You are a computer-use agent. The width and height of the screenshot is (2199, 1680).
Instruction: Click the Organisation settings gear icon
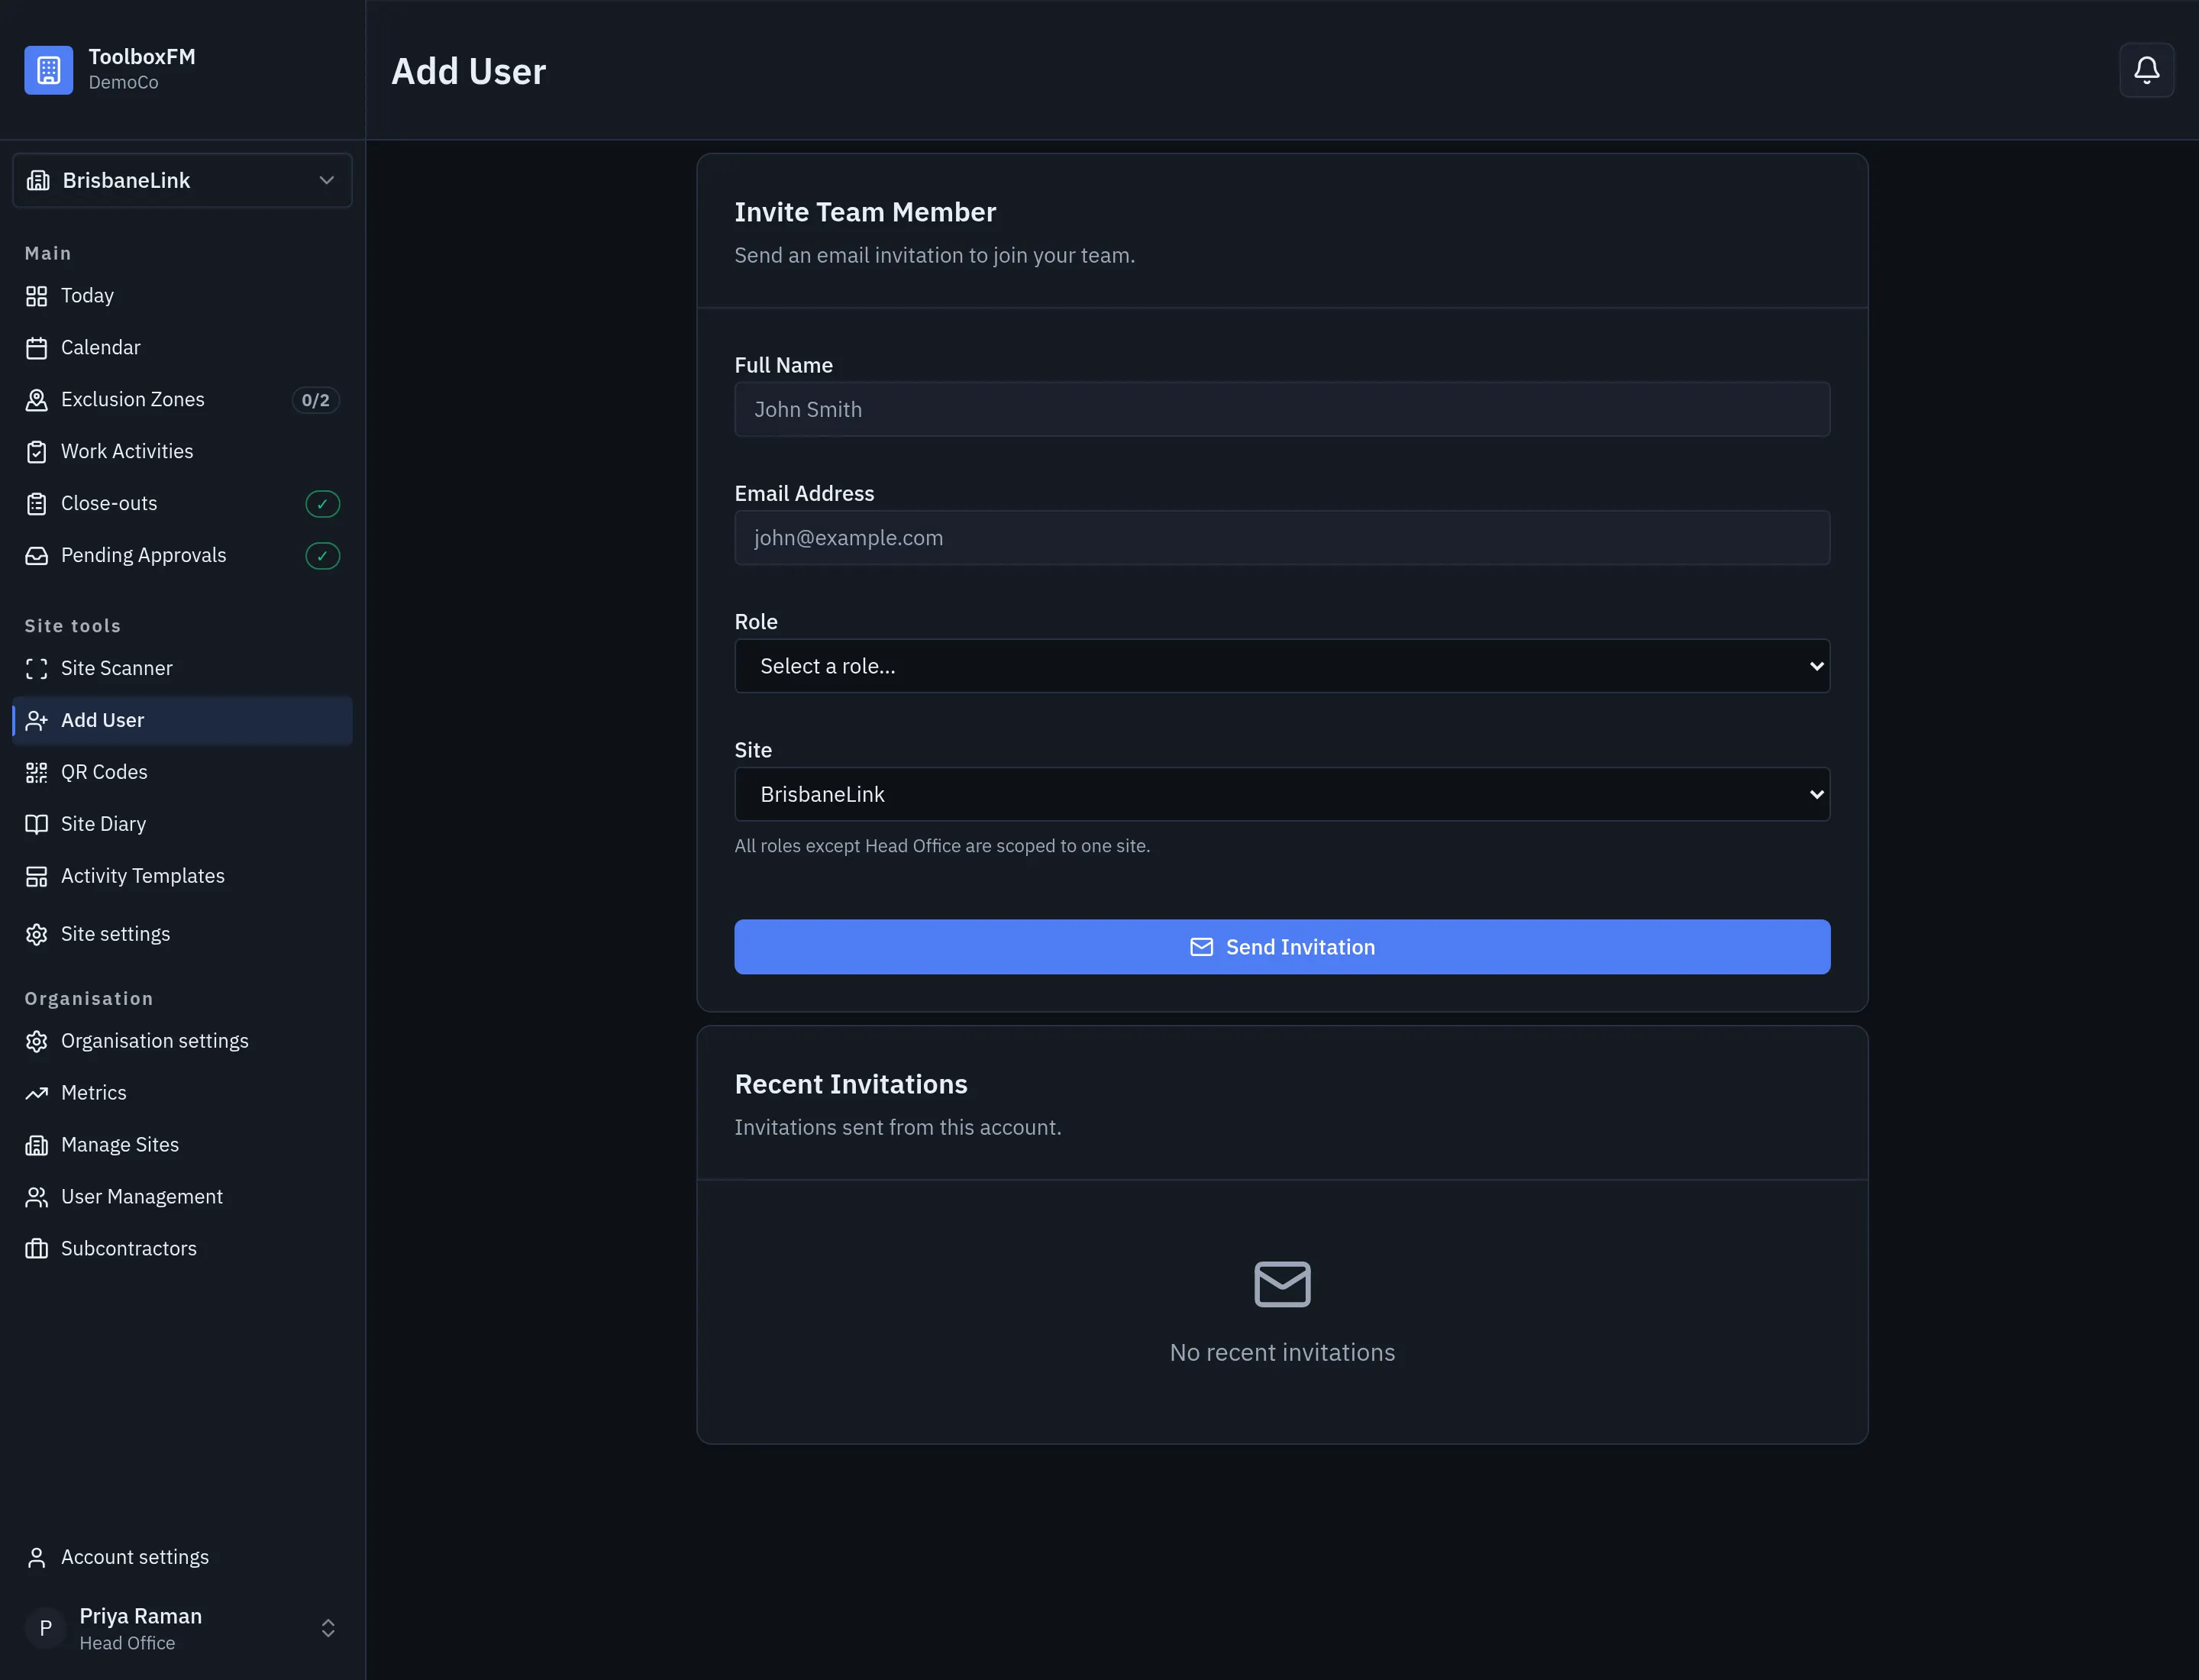[37, 1042]
